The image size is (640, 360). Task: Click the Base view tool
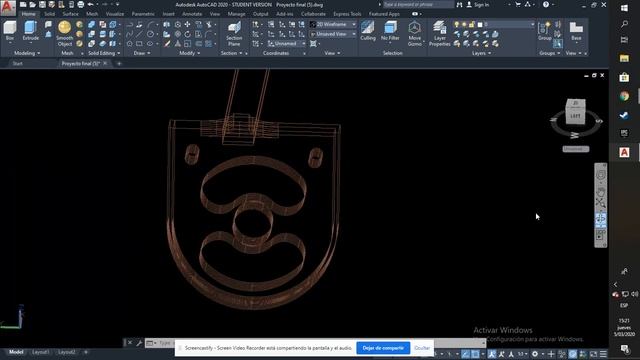576,31
